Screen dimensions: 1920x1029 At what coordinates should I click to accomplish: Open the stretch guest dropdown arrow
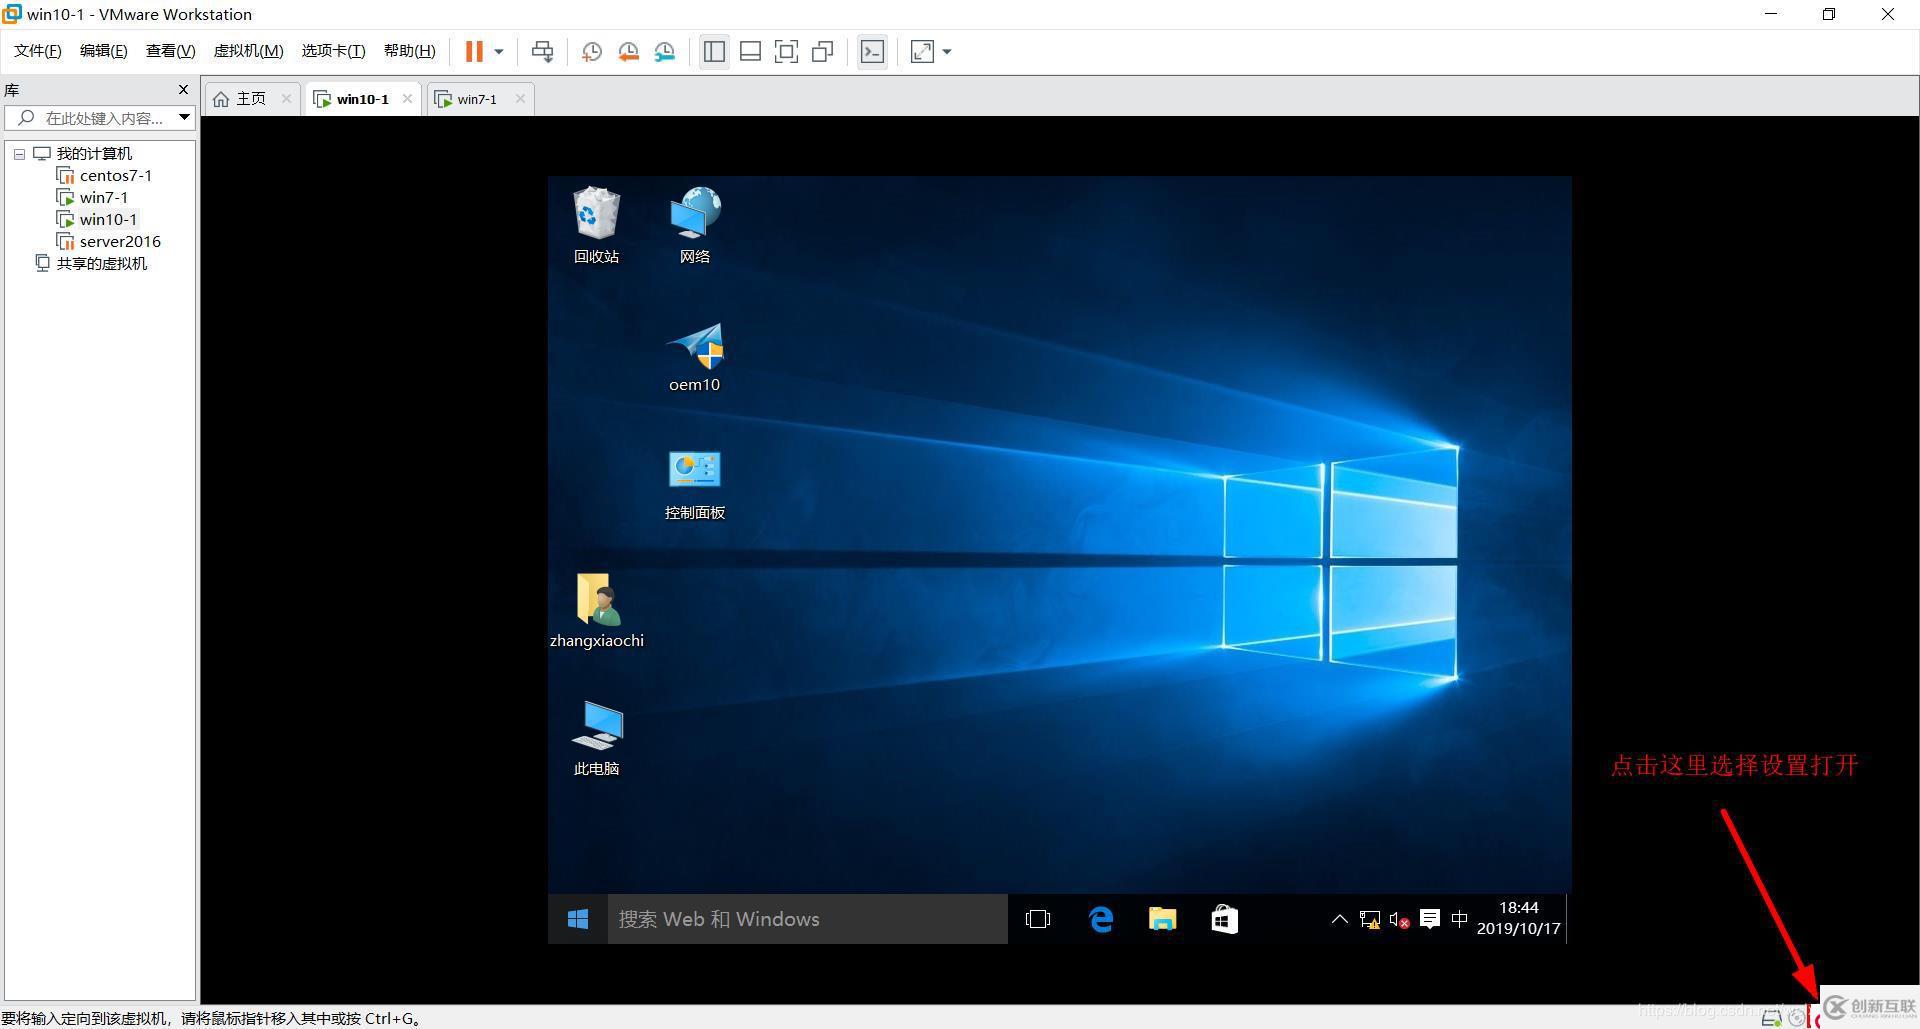coord(947,52)
